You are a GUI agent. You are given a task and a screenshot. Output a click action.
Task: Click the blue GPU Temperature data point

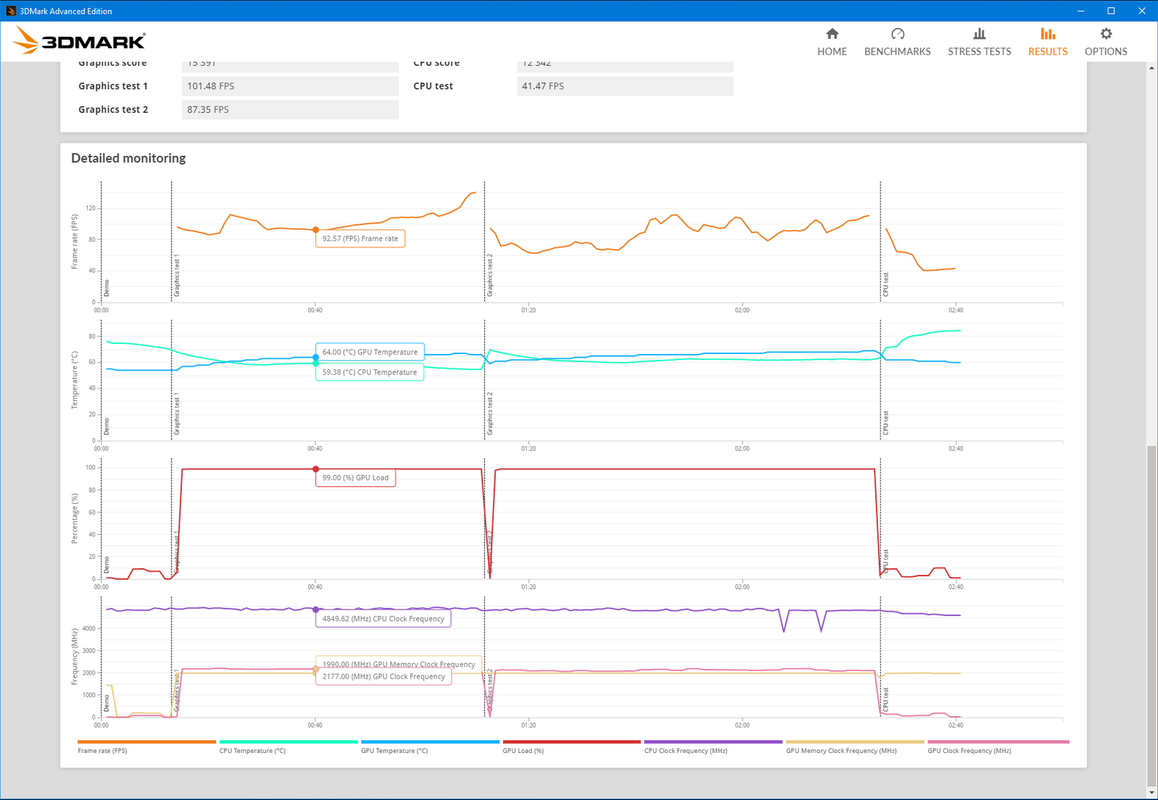[316, 358]
